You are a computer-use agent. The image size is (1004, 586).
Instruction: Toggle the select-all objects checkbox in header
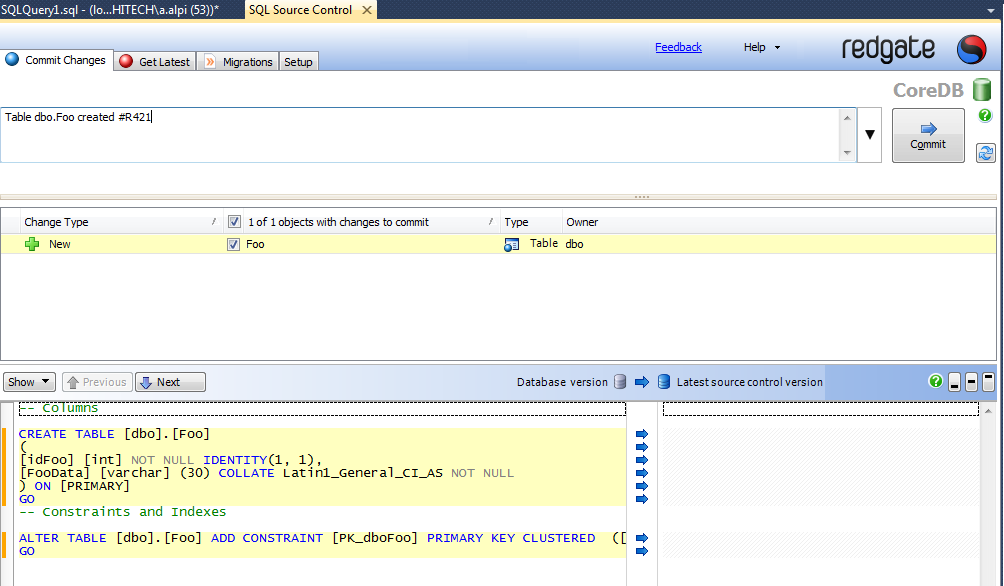[234, 222]
